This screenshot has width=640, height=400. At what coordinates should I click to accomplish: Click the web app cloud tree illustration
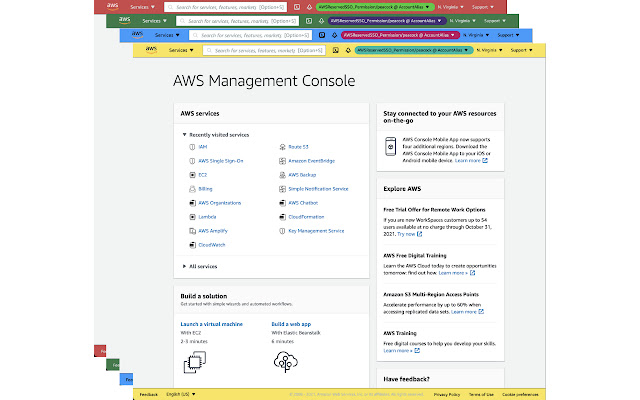(286, 362)
